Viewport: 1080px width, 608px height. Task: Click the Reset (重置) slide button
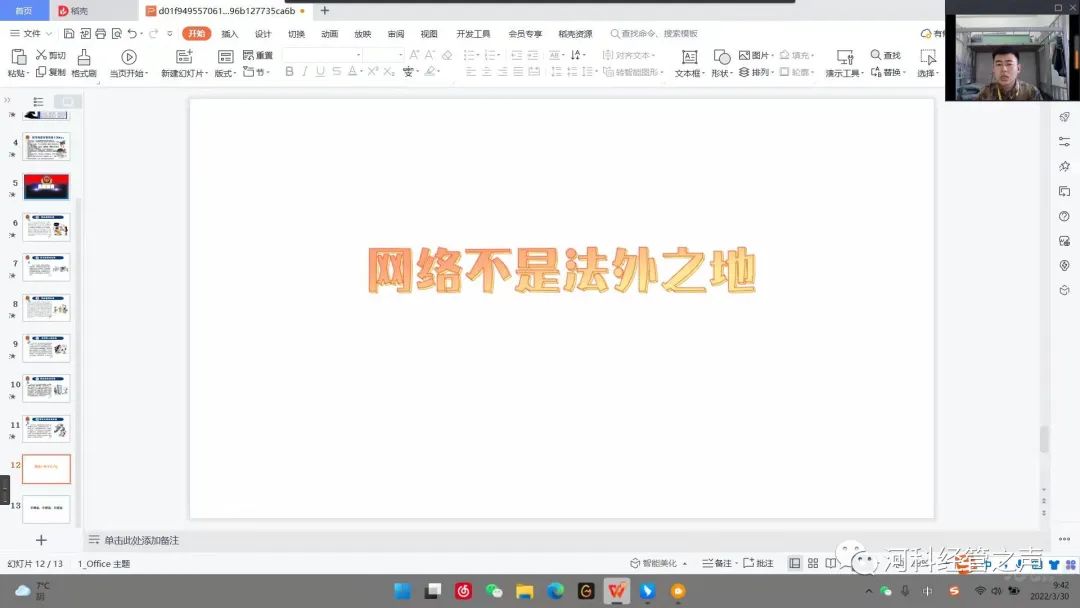(x=258, y=55)
